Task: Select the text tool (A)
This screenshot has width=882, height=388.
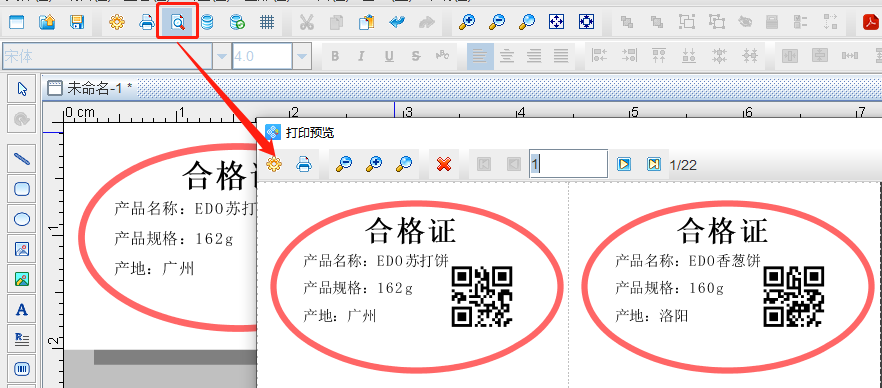Action: [x=21, y=309]
